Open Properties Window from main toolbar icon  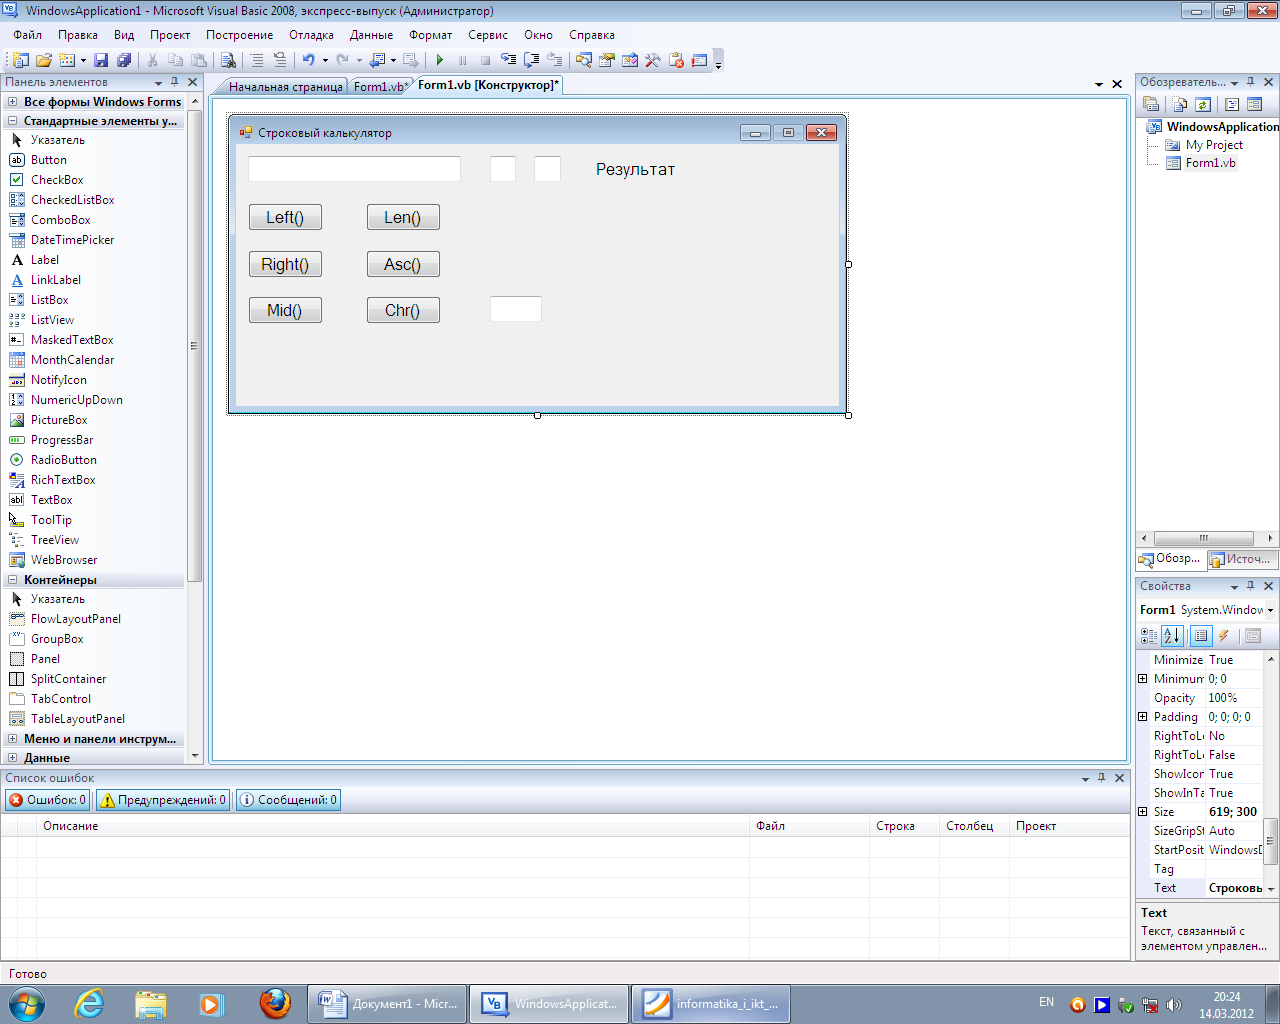click(607, 60)
